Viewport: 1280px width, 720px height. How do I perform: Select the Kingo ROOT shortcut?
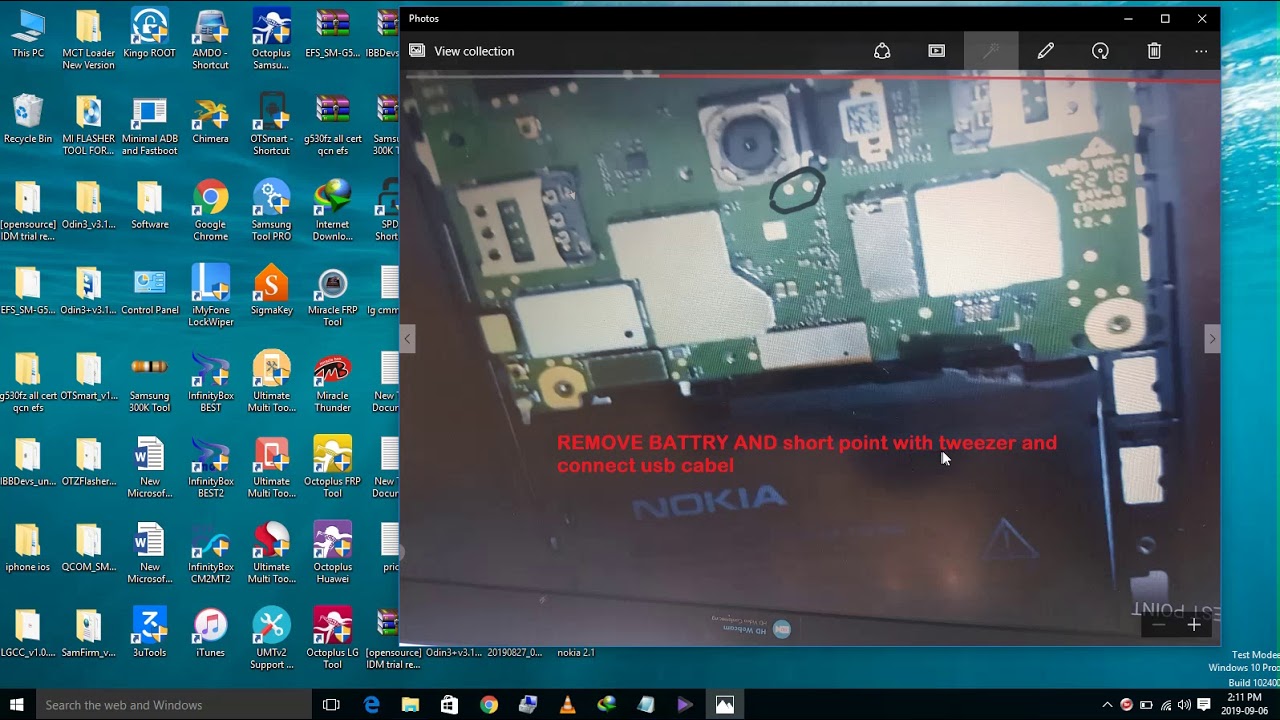tap(149, 34)
